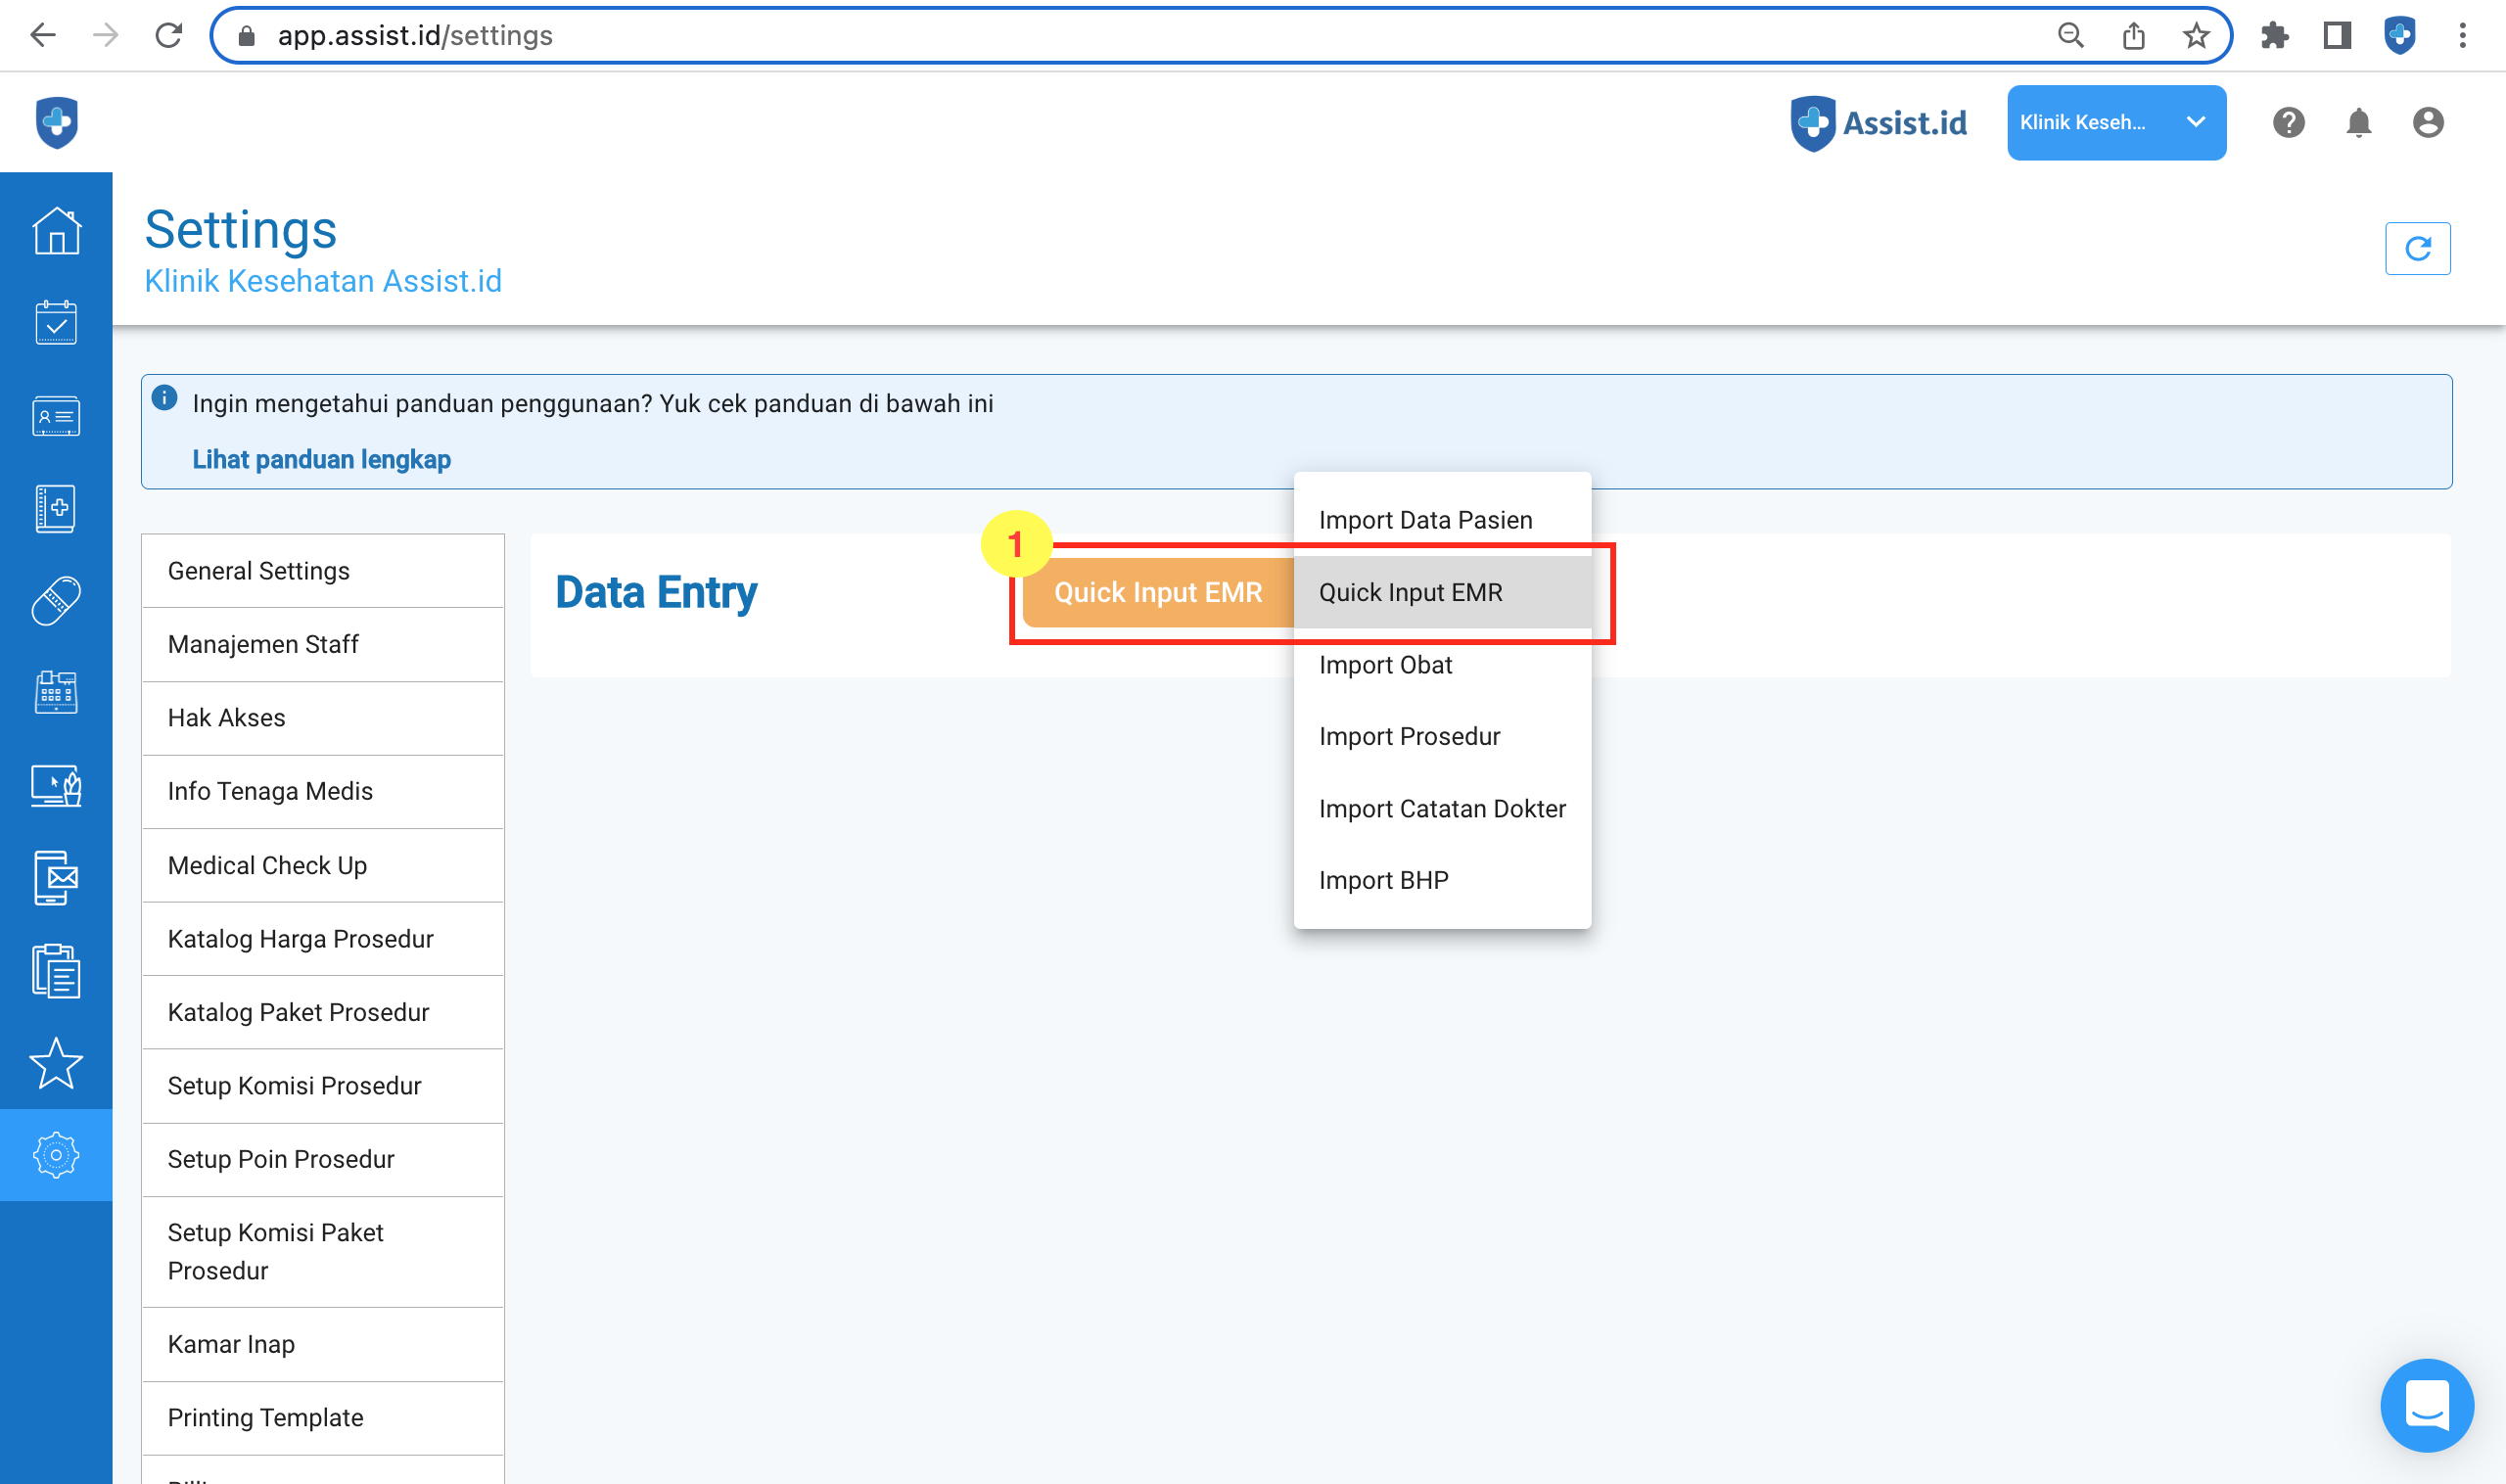Viewport: 2506px width, 1484px height.
Task: Open the chat support bubble
Action: (x=2425, y=1404)
